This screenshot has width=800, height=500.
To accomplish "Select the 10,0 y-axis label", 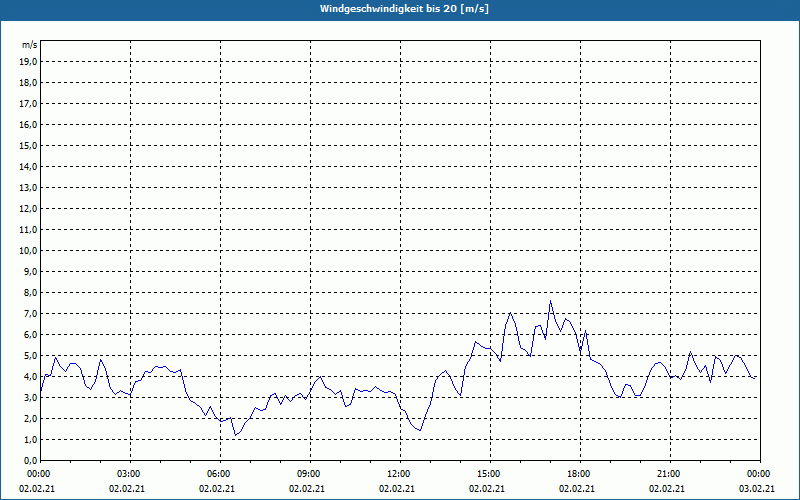I will (x=28, y=251).
